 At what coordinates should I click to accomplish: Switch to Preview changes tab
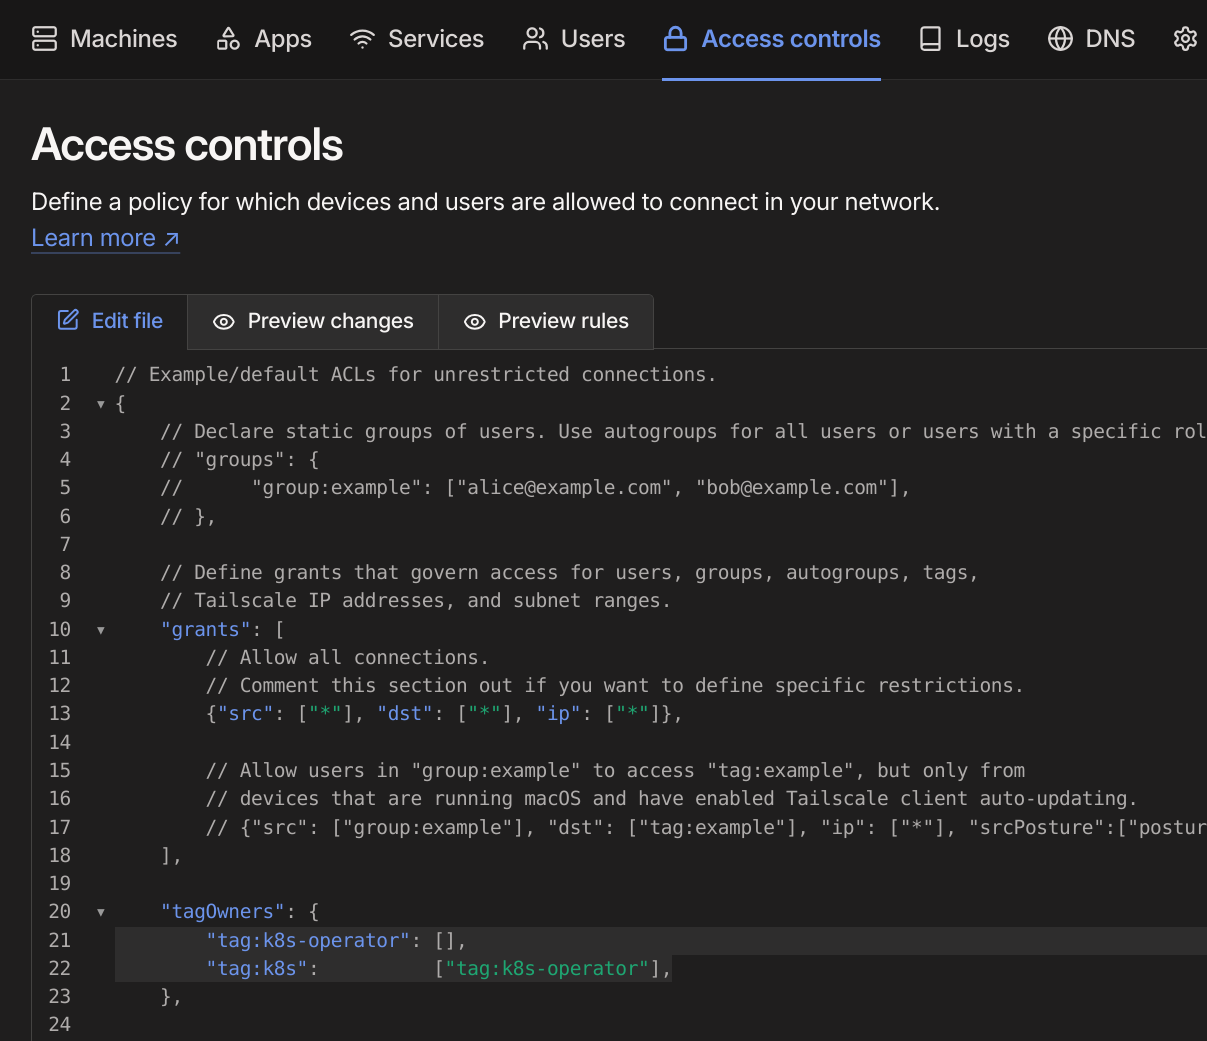(x=313, y=321)
